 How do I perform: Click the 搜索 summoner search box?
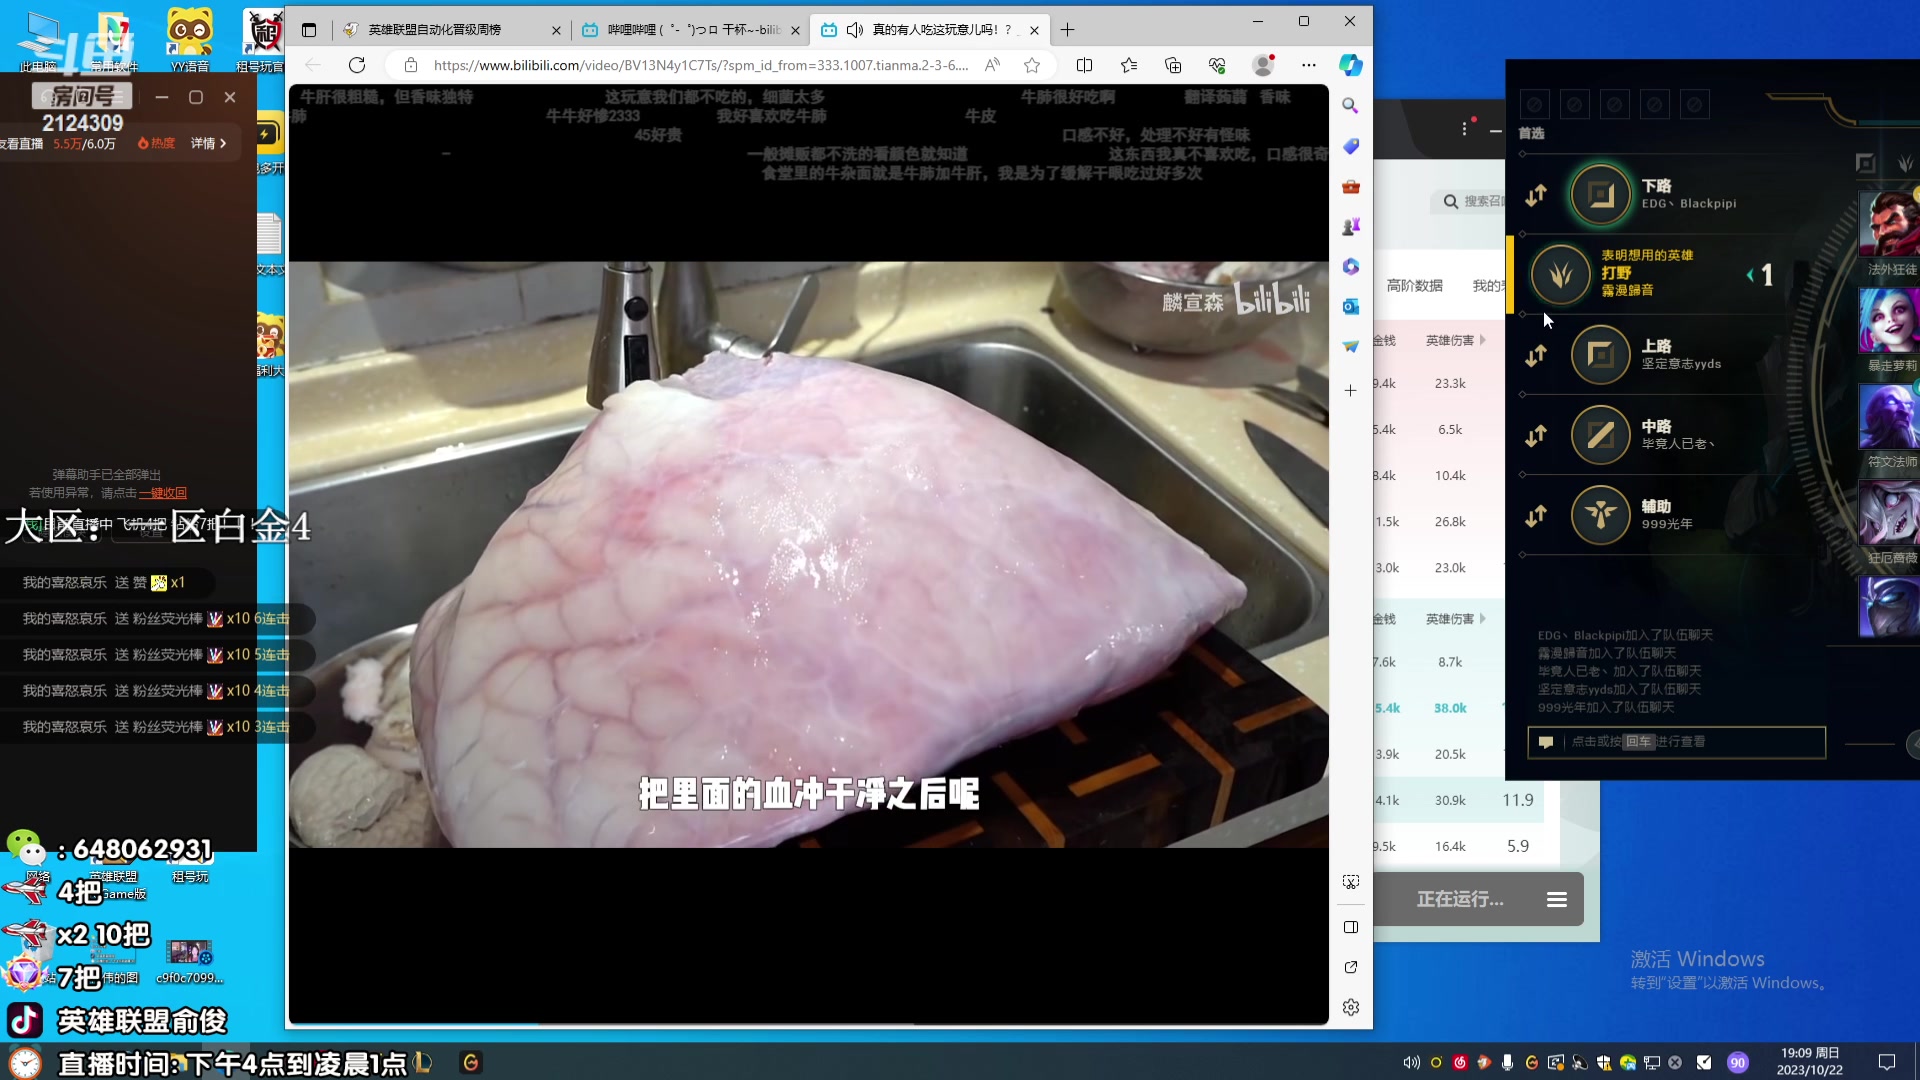[1470, 201]
